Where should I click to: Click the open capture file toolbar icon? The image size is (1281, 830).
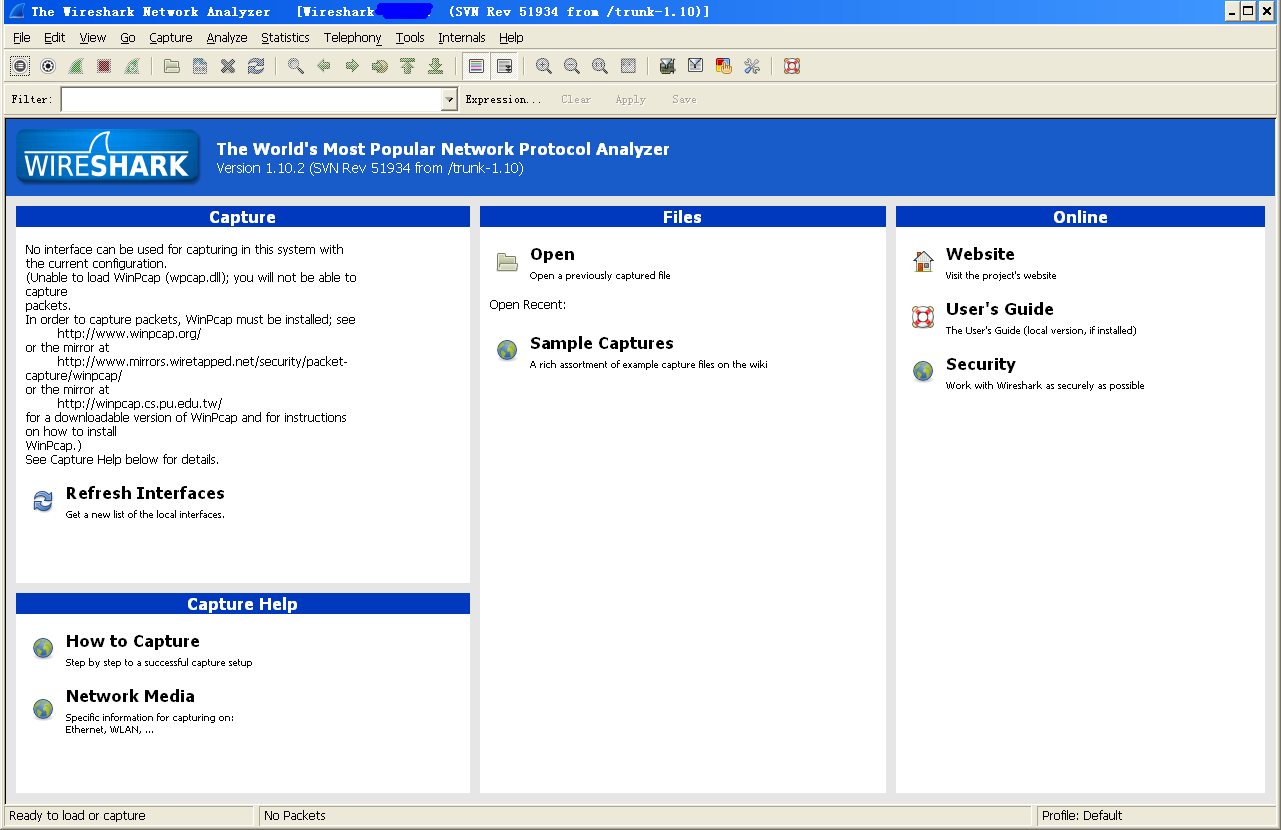tap(172, 66)
